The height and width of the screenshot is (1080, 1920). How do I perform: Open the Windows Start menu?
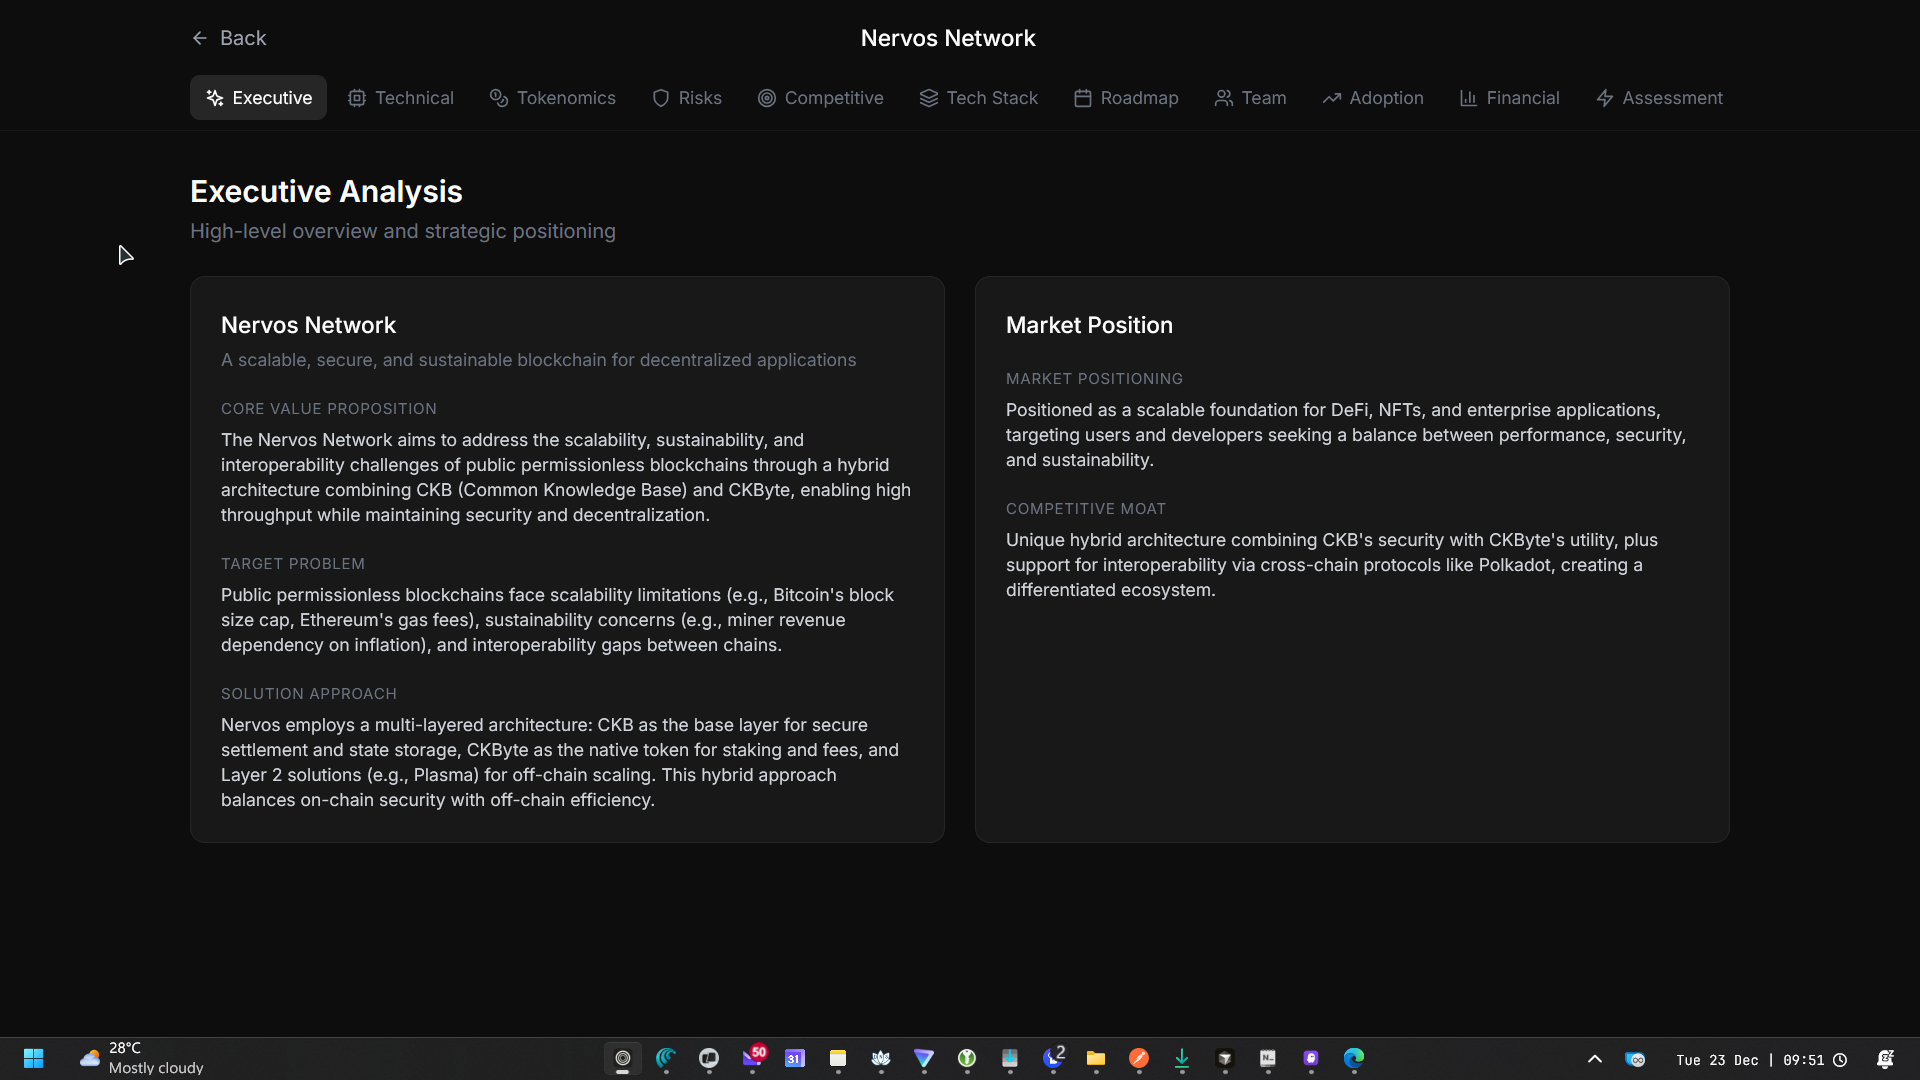(x=33, y=1058)
